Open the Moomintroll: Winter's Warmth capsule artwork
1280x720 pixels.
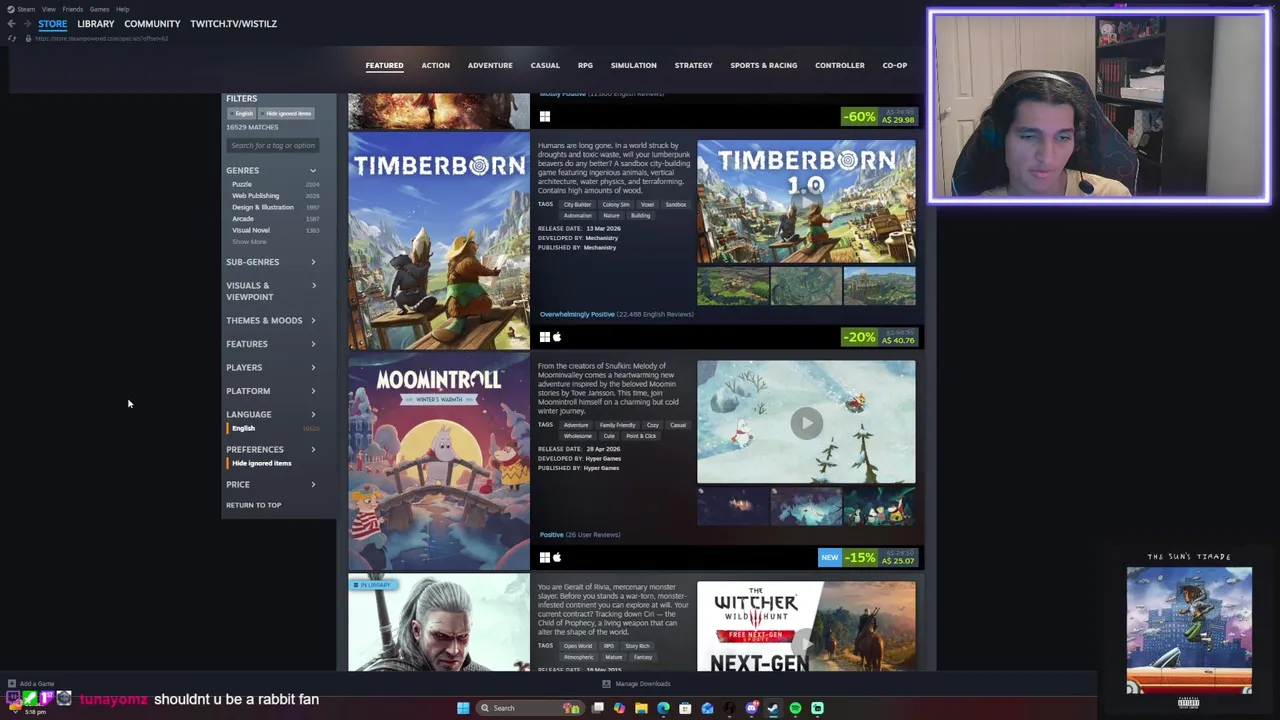[x=439, y=462]
